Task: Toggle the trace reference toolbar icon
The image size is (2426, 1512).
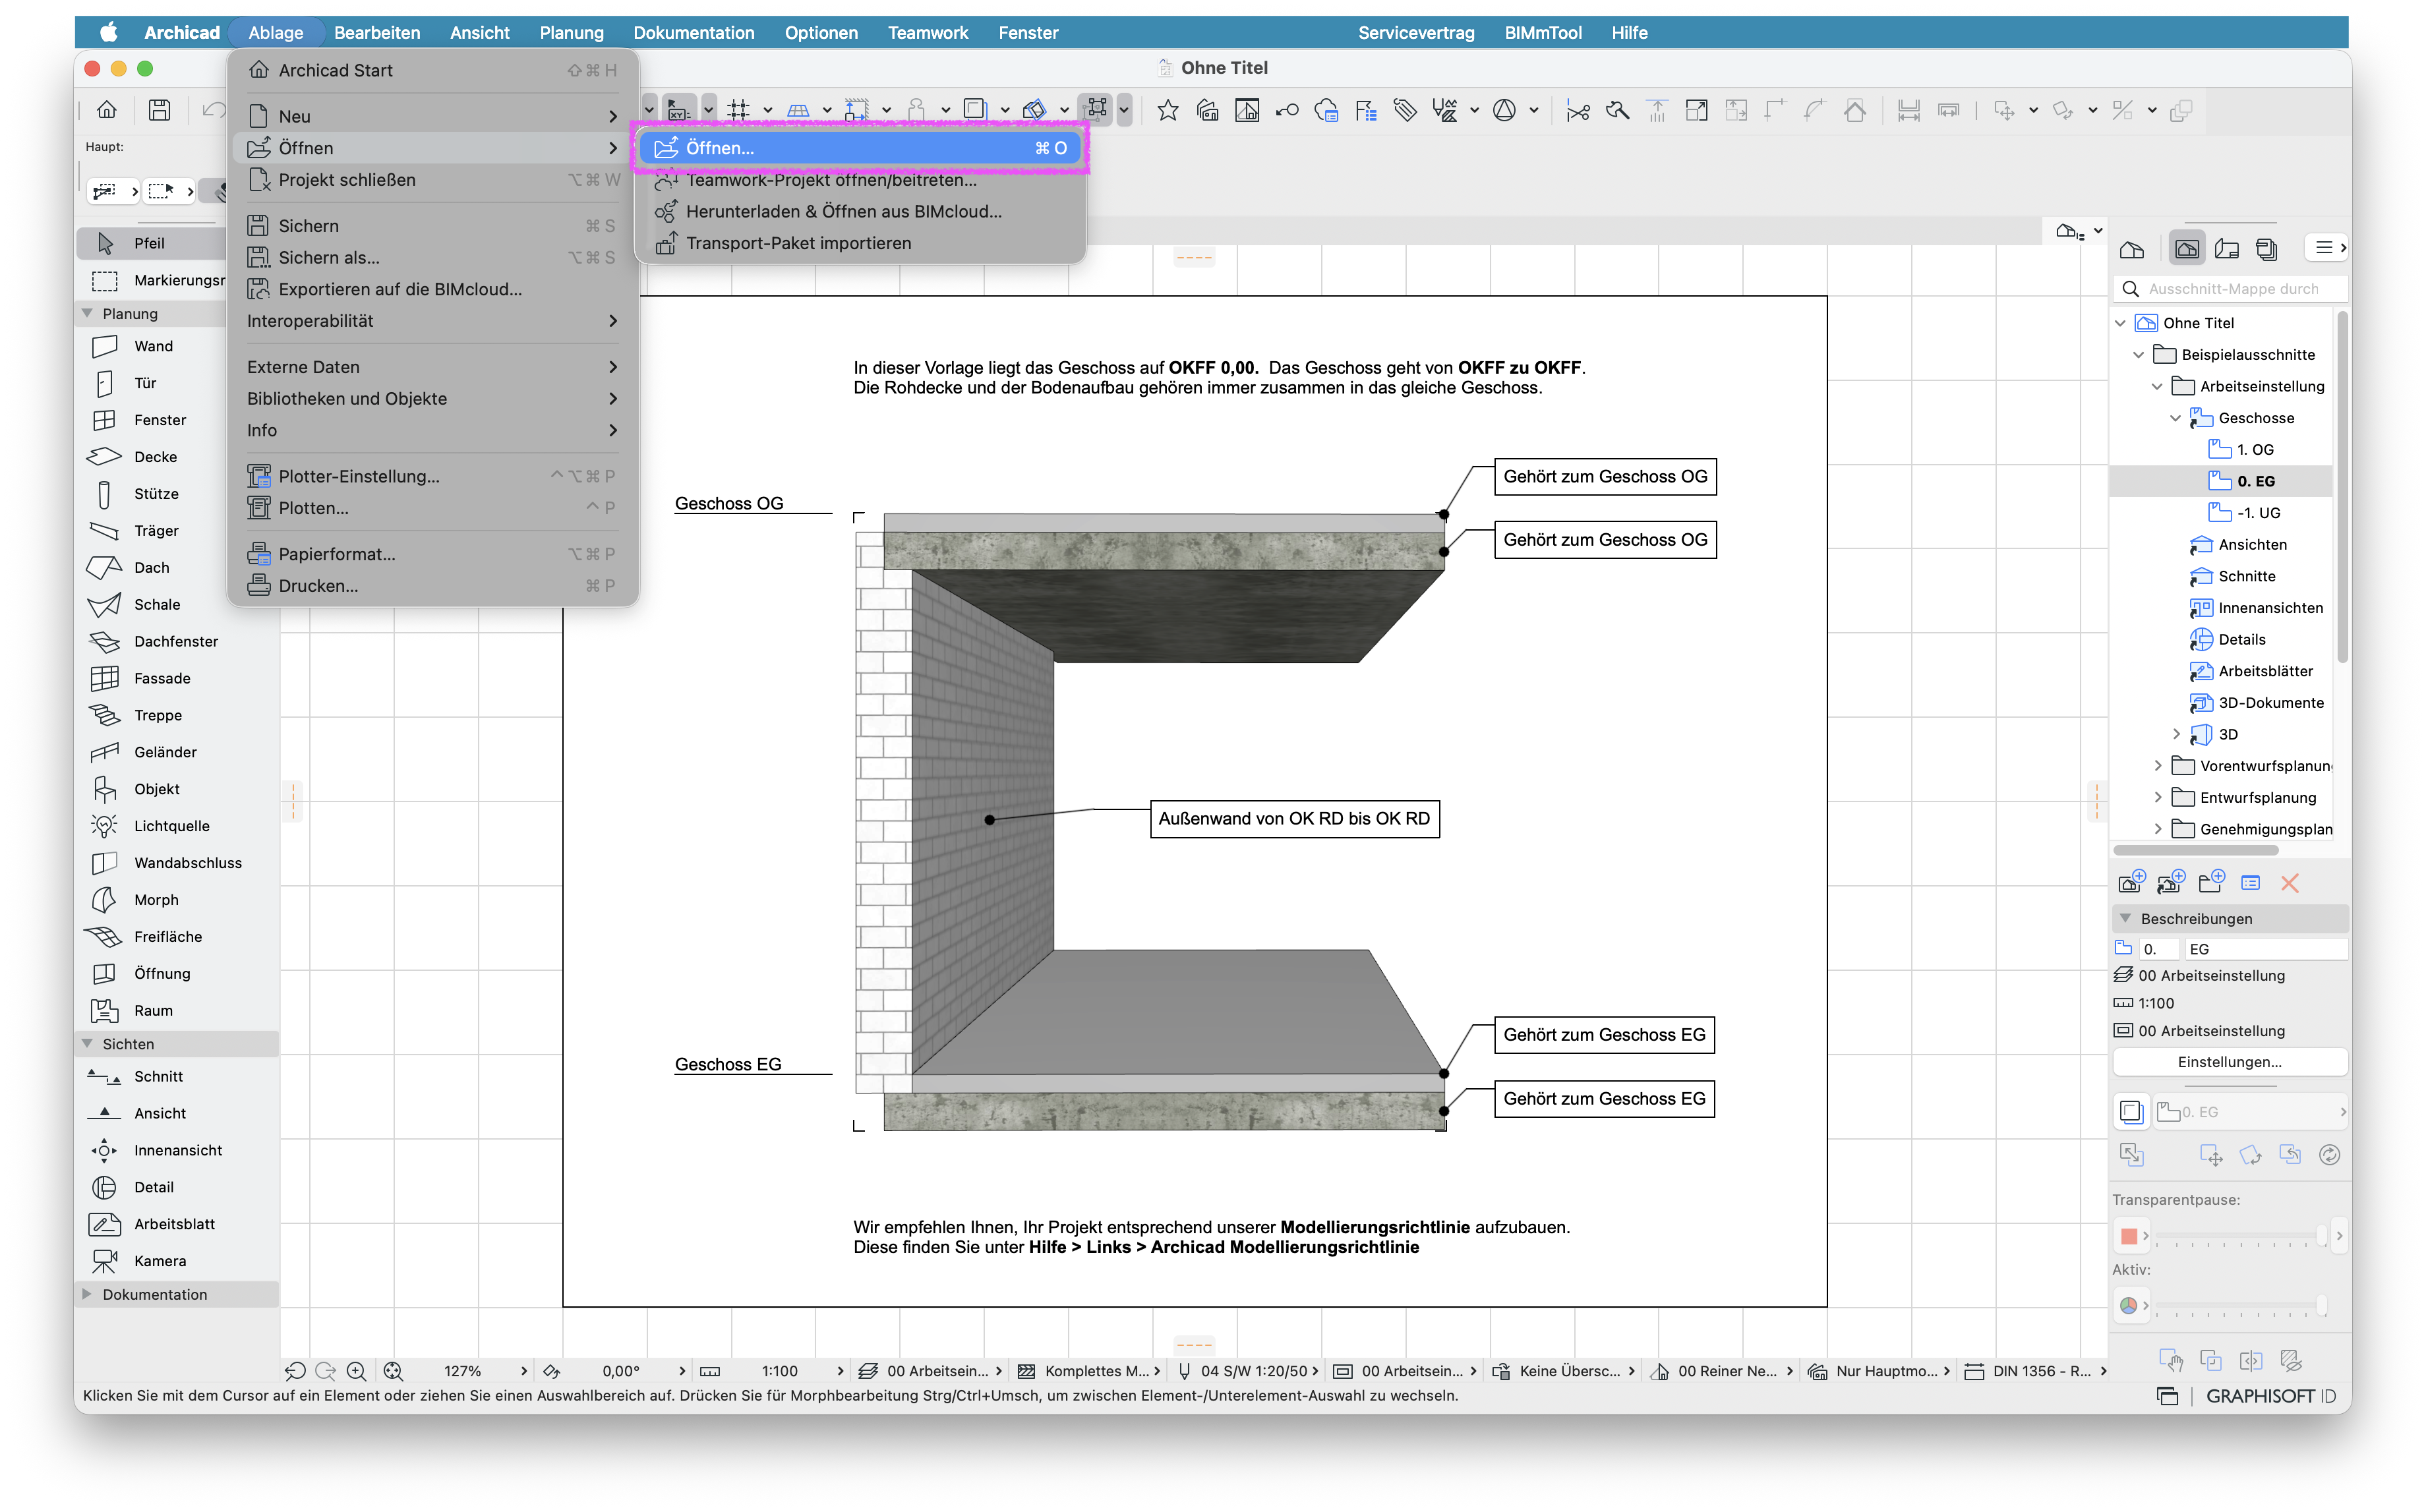Action: pos(975,110)
